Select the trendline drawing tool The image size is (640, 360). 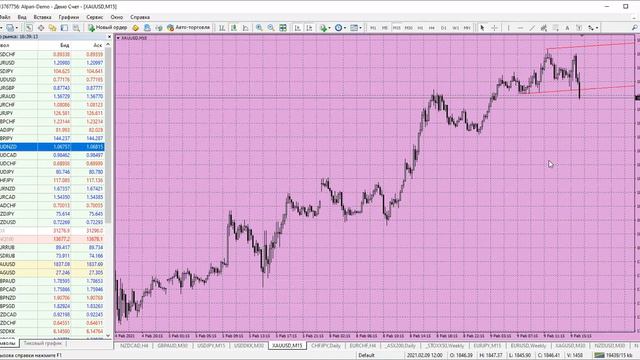[x=532, y=28]
